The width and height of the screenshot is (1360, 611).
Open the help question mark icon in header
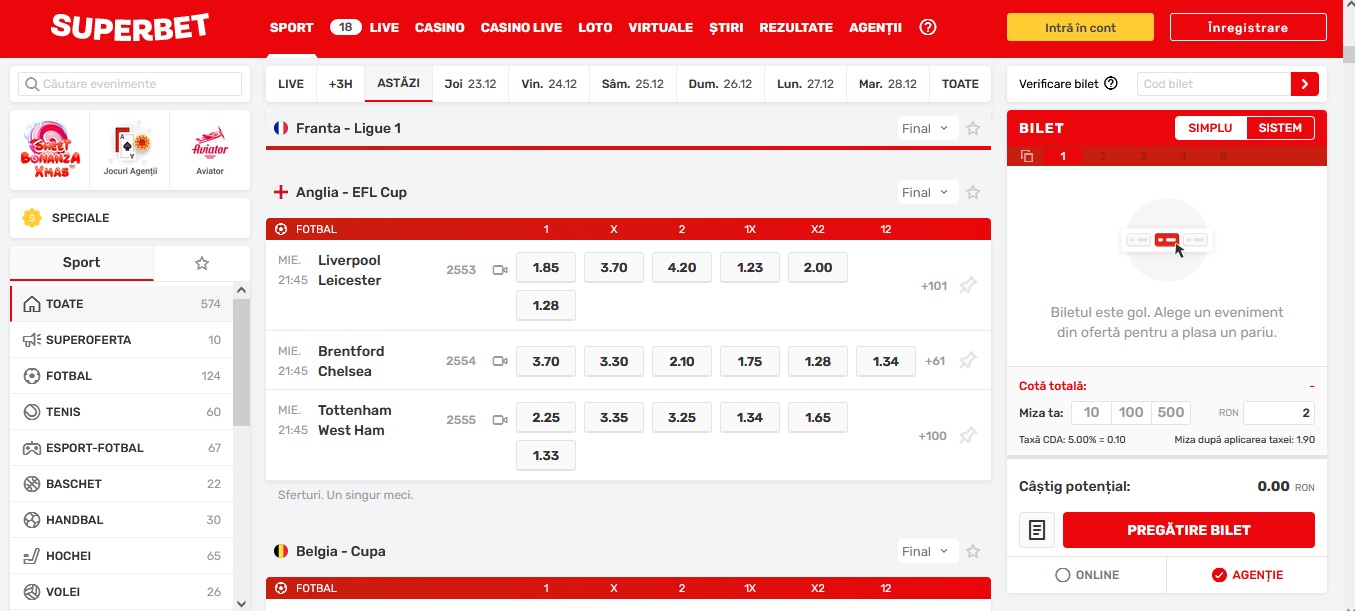(x=928, y=27)
